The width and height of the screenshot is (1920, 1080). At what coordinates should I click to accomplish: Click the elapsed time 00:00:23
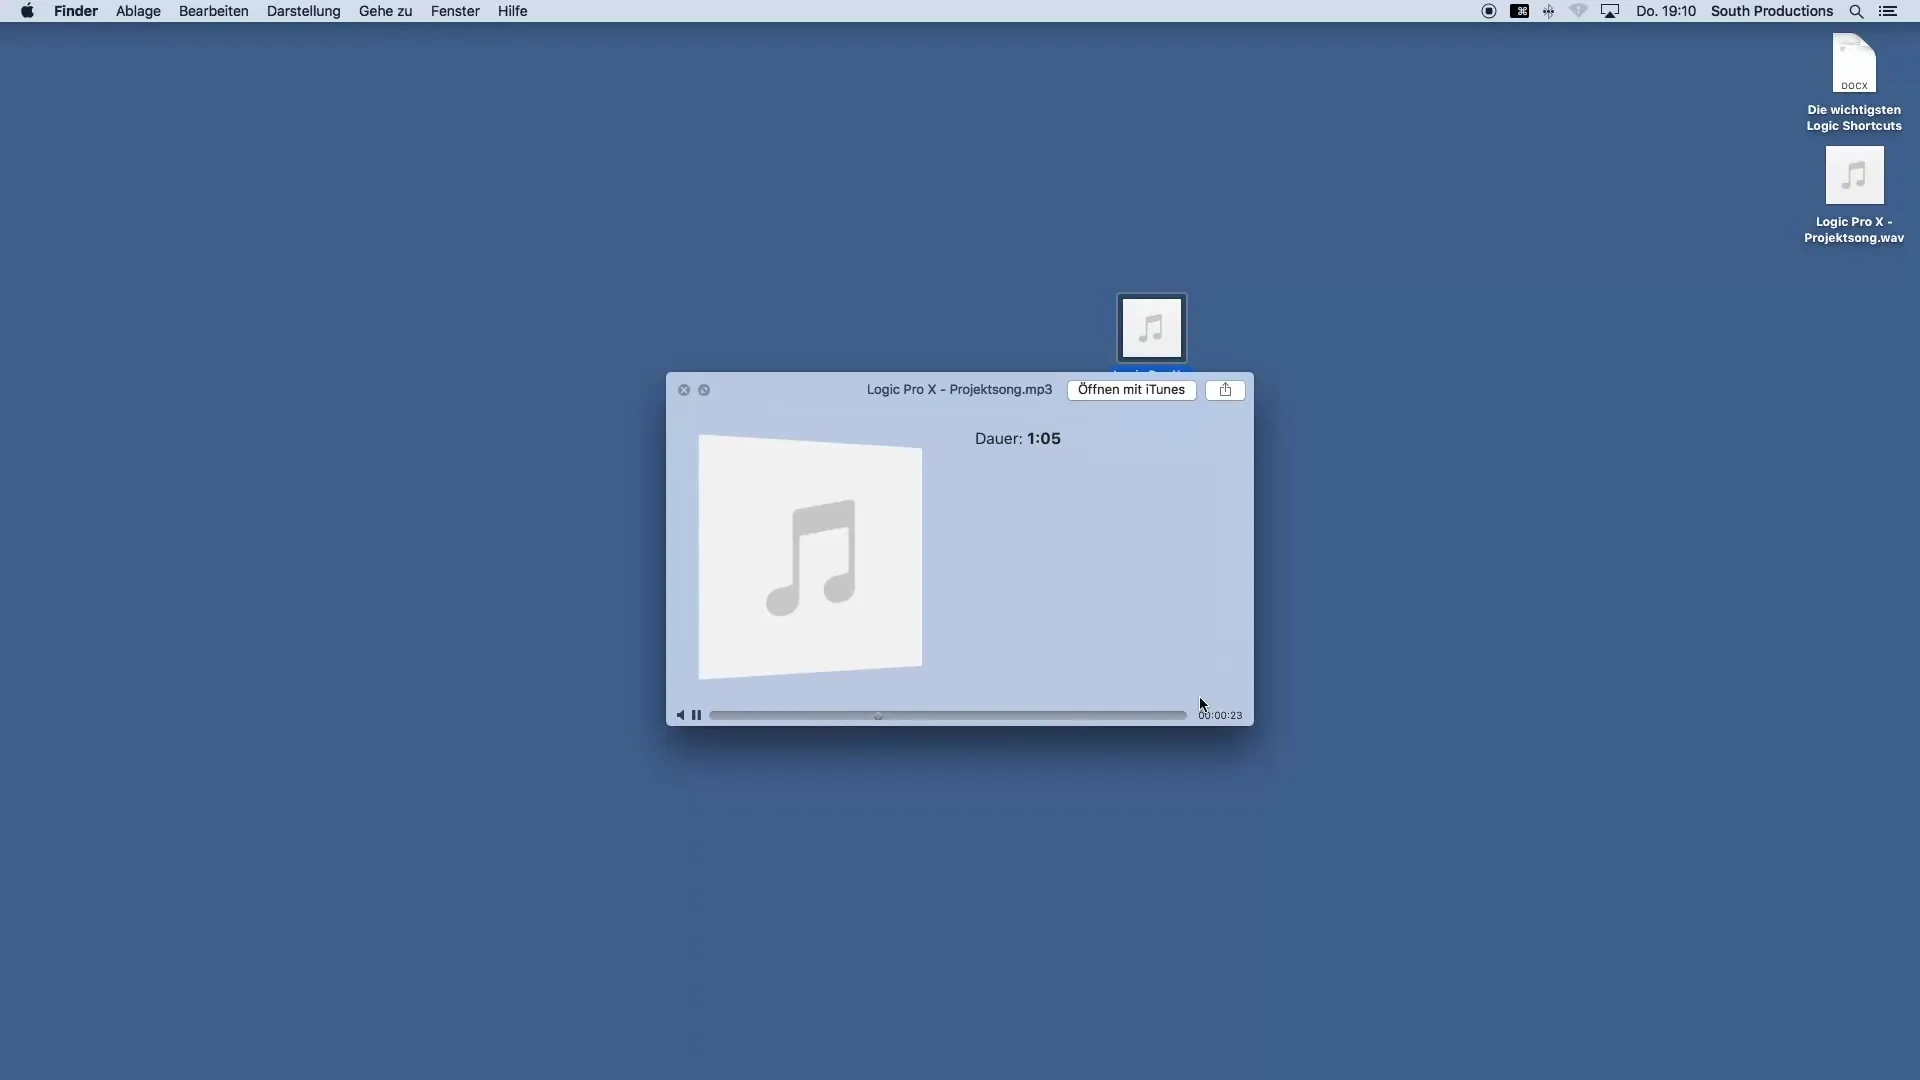[1220, 715]
